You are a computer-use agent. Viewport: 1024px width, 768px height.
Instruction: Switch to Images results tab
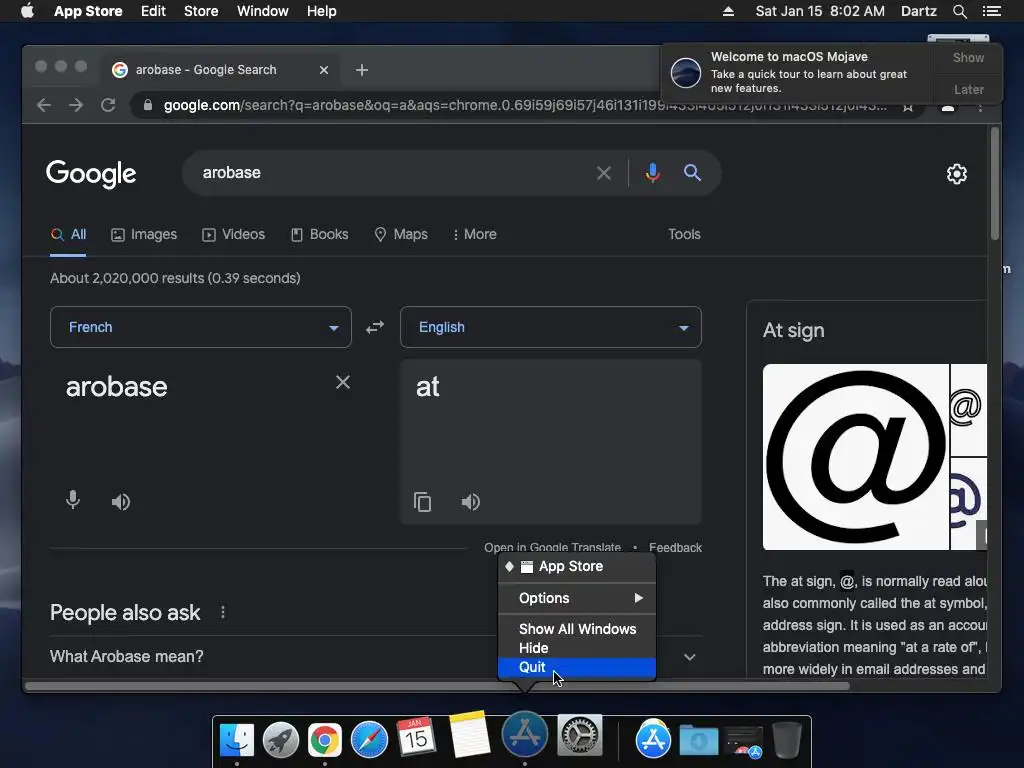(144, 234)
